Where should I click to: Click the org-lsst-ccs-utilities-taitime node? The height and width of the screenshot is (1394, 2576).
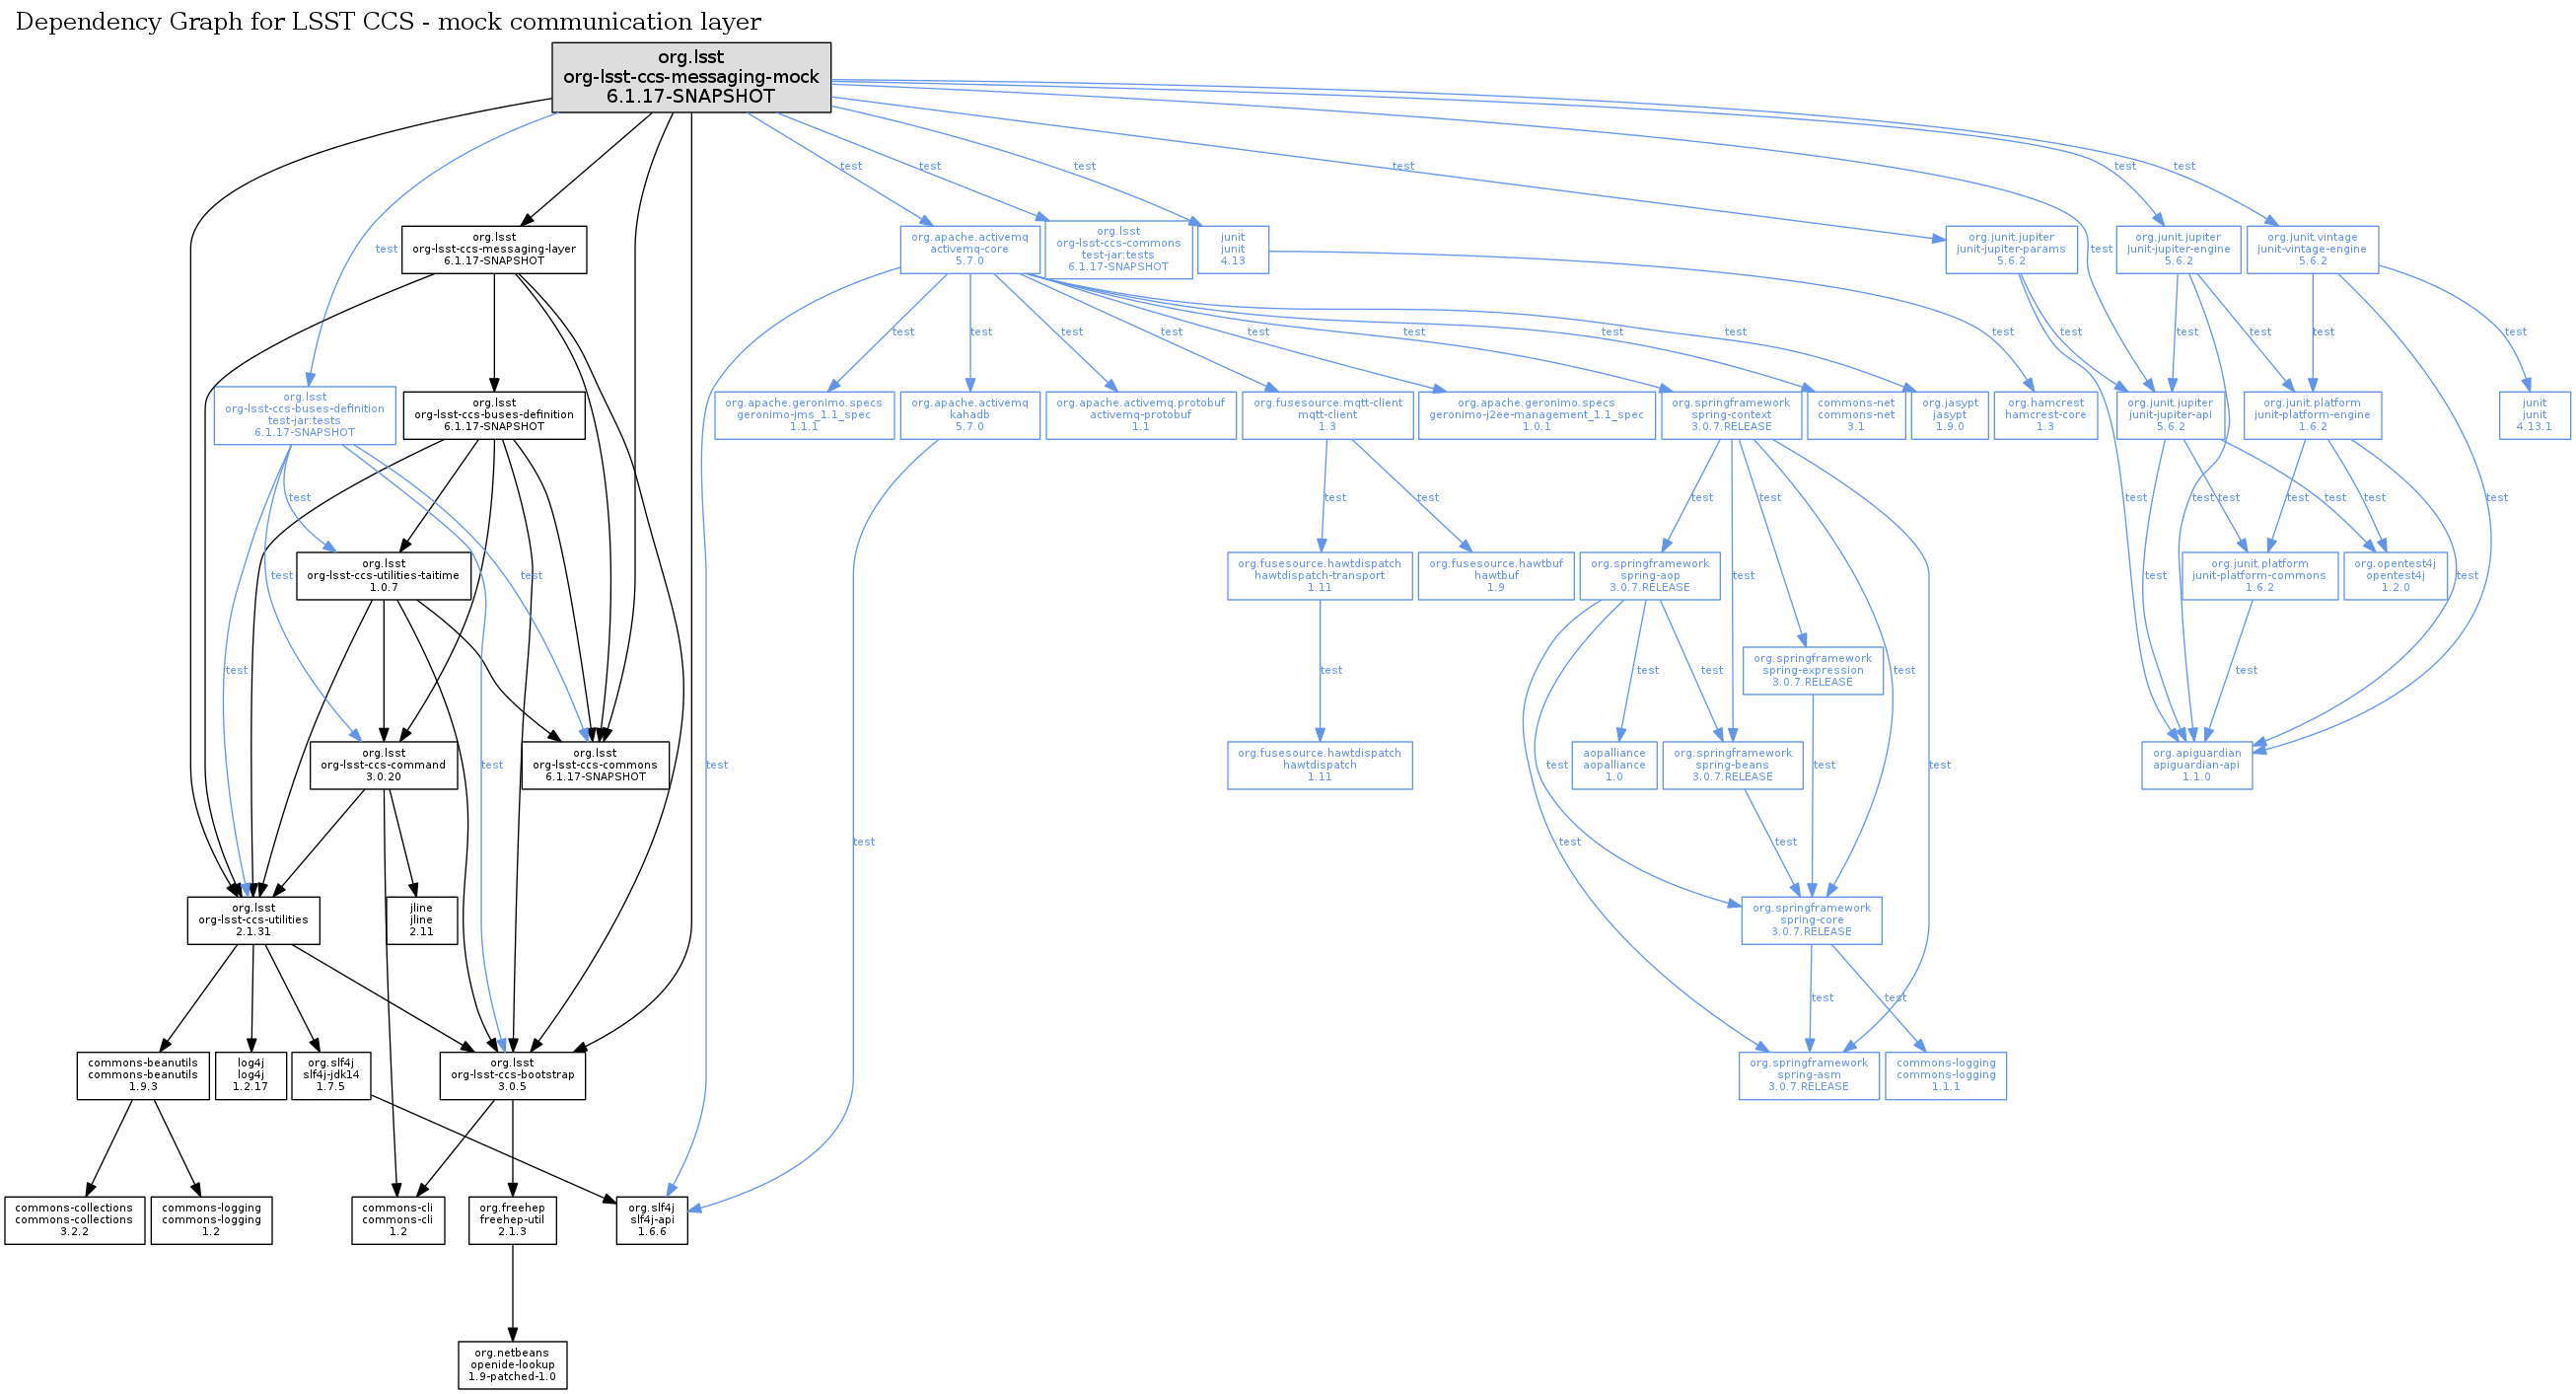(x=383, y=576)
